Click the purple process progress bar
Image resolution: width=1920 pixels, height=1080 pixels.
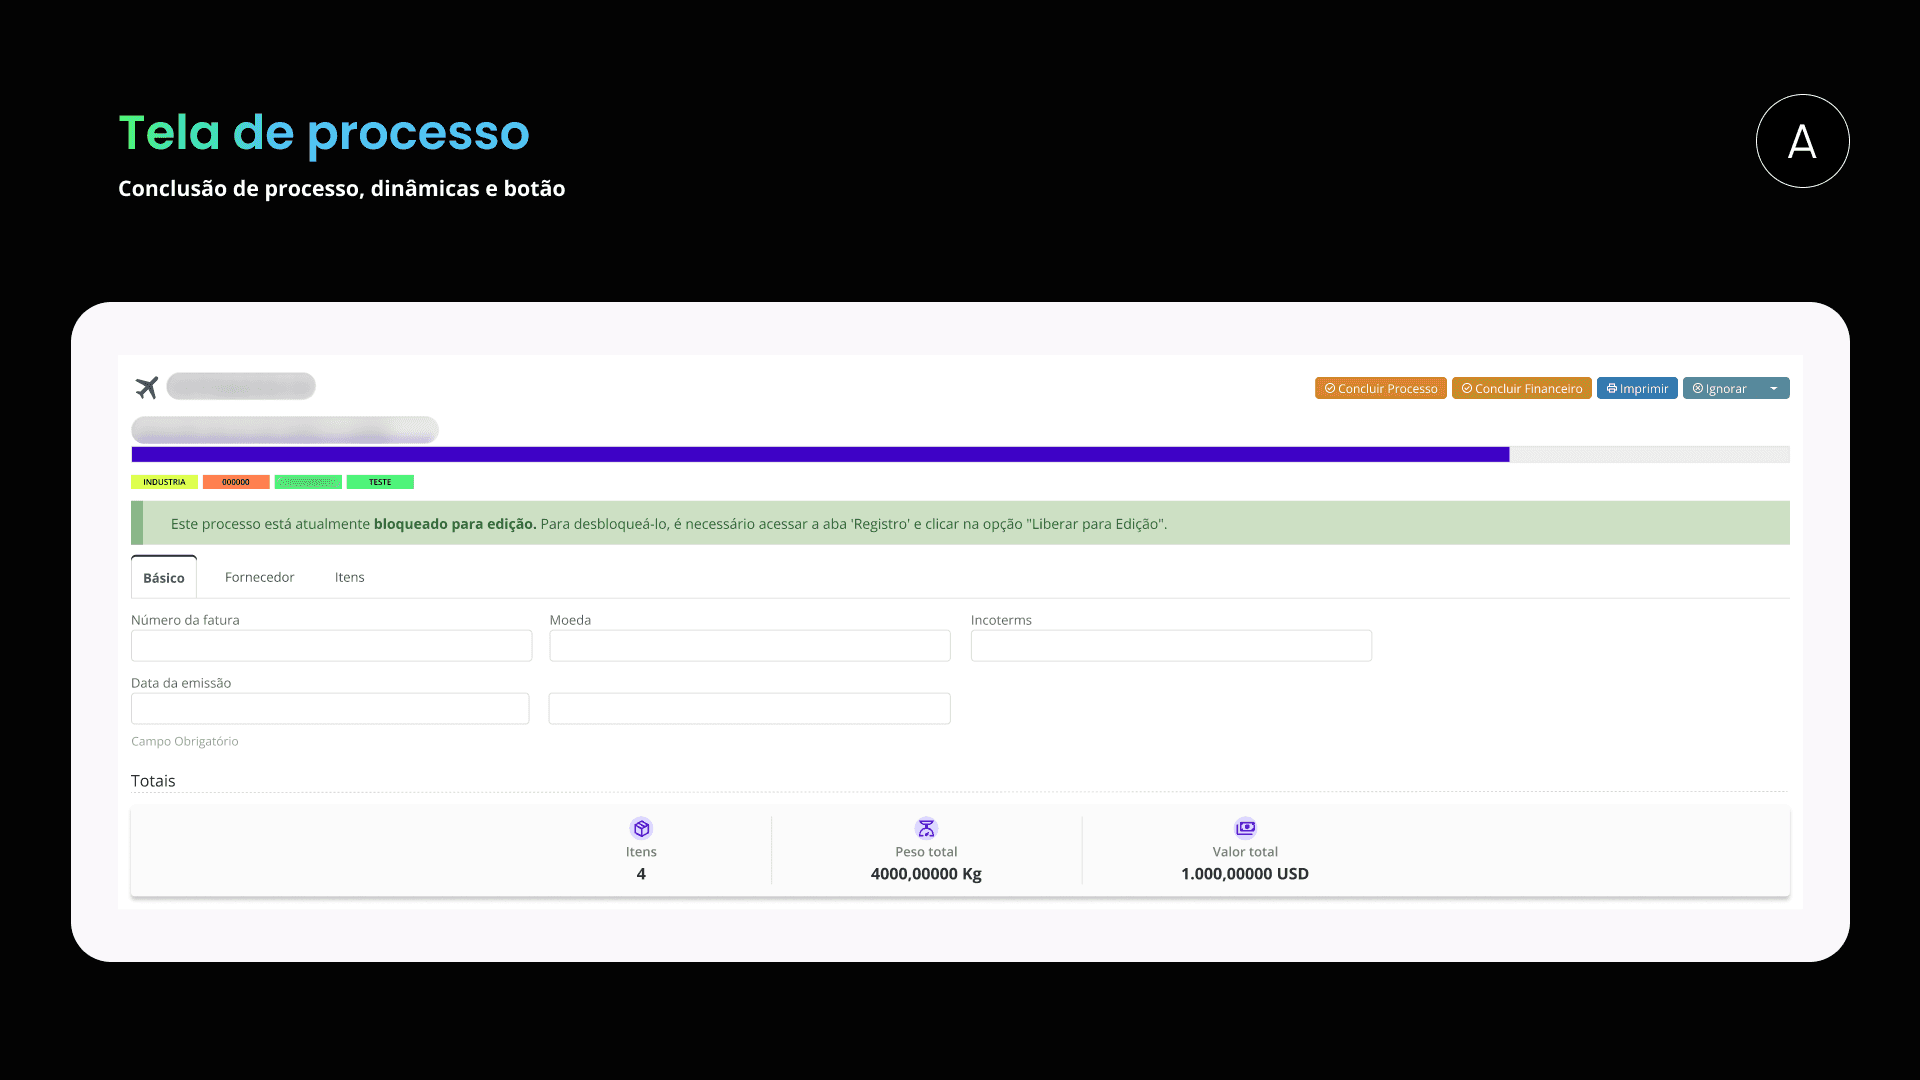(x=820, y=454)
